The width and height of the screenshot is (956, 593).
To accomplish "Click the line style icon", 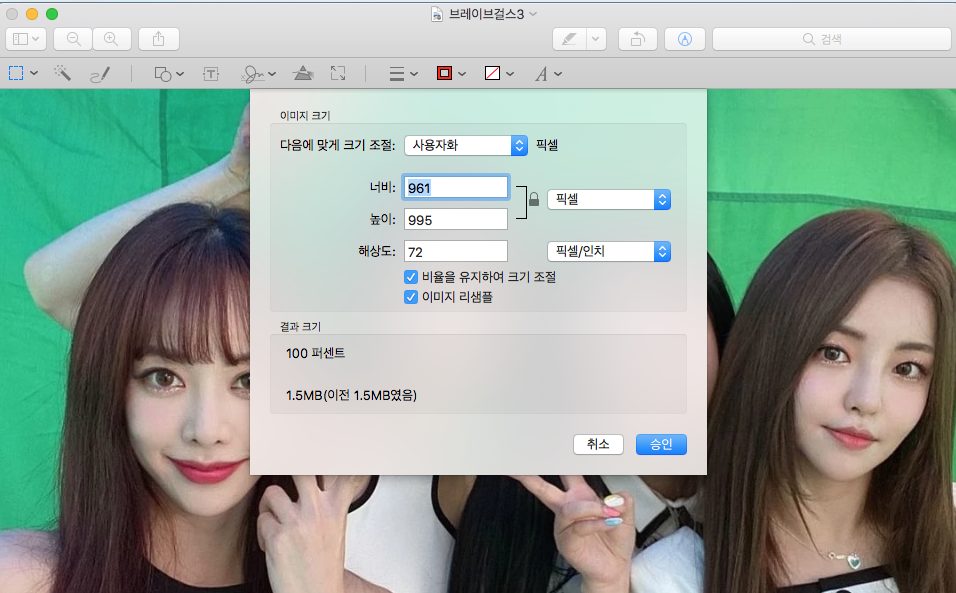I will click(397, 74).
